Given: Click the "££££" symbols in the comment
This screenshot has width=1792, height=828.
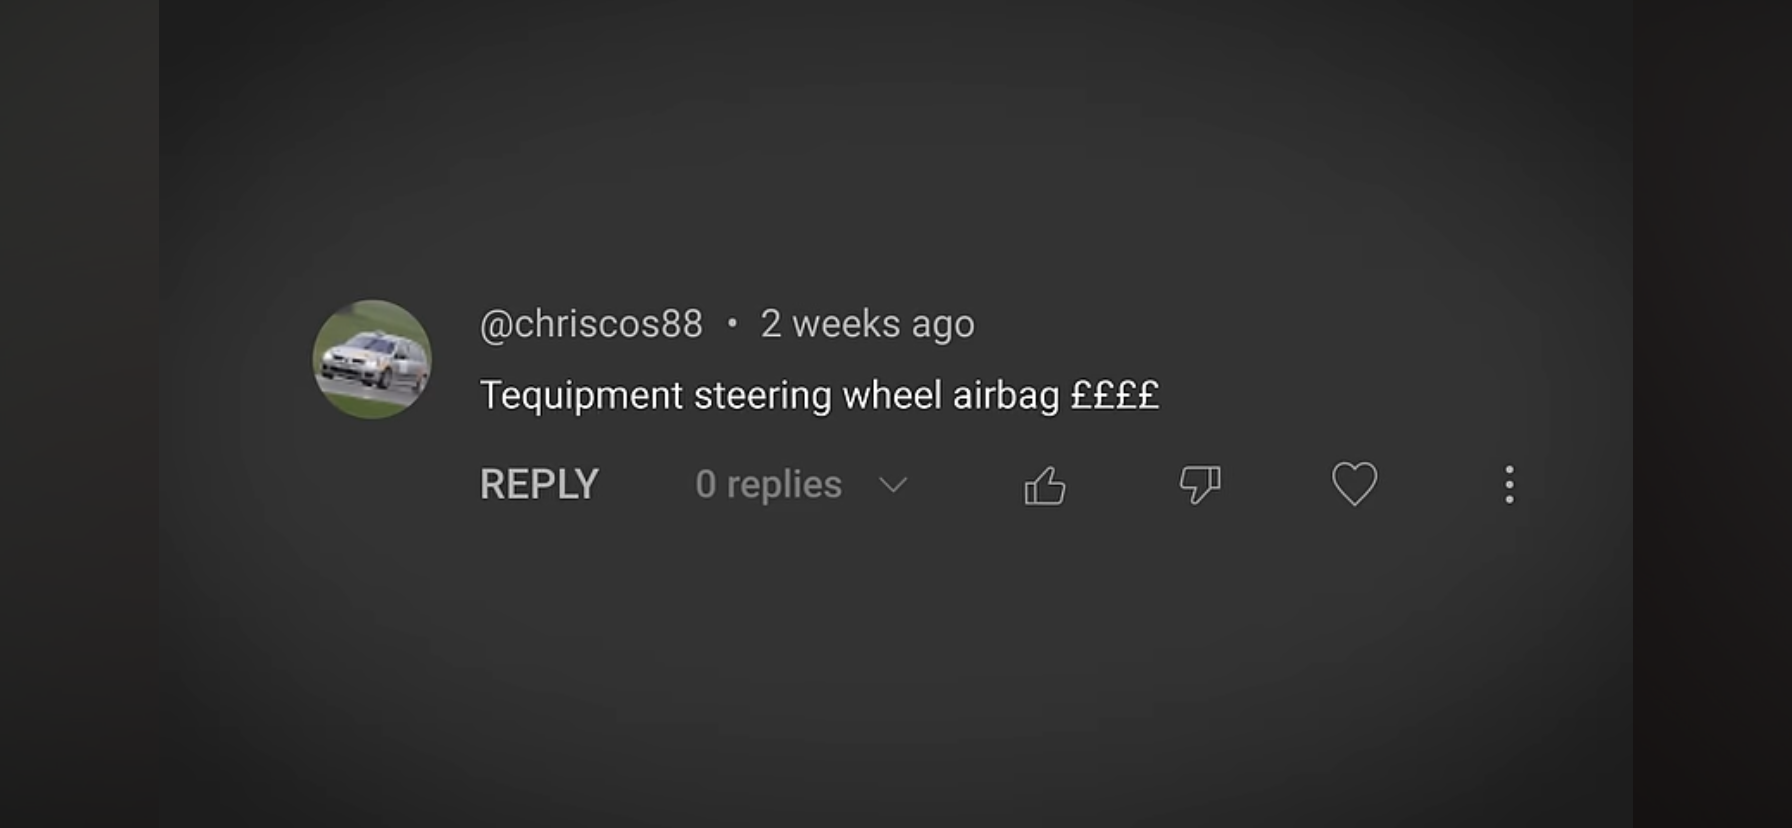Looking at the screenshot, I should point(1114,395).
